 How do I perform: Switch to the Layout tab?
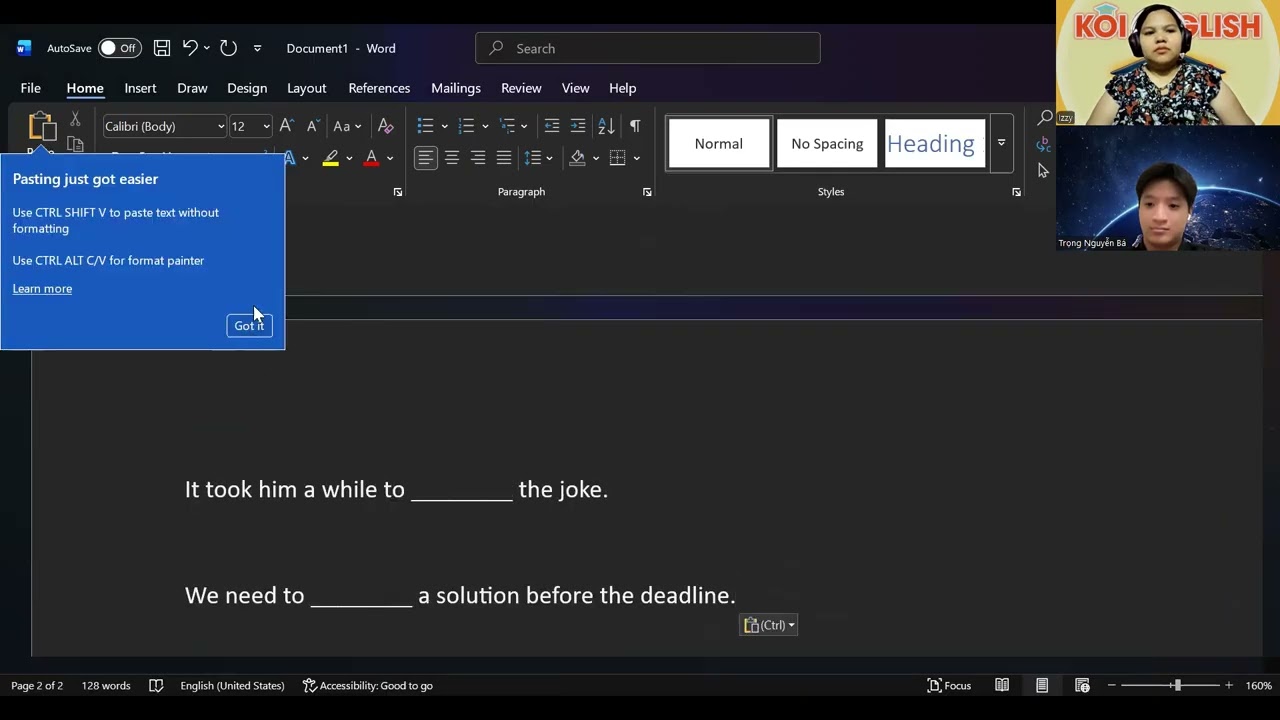coord(307,88)
